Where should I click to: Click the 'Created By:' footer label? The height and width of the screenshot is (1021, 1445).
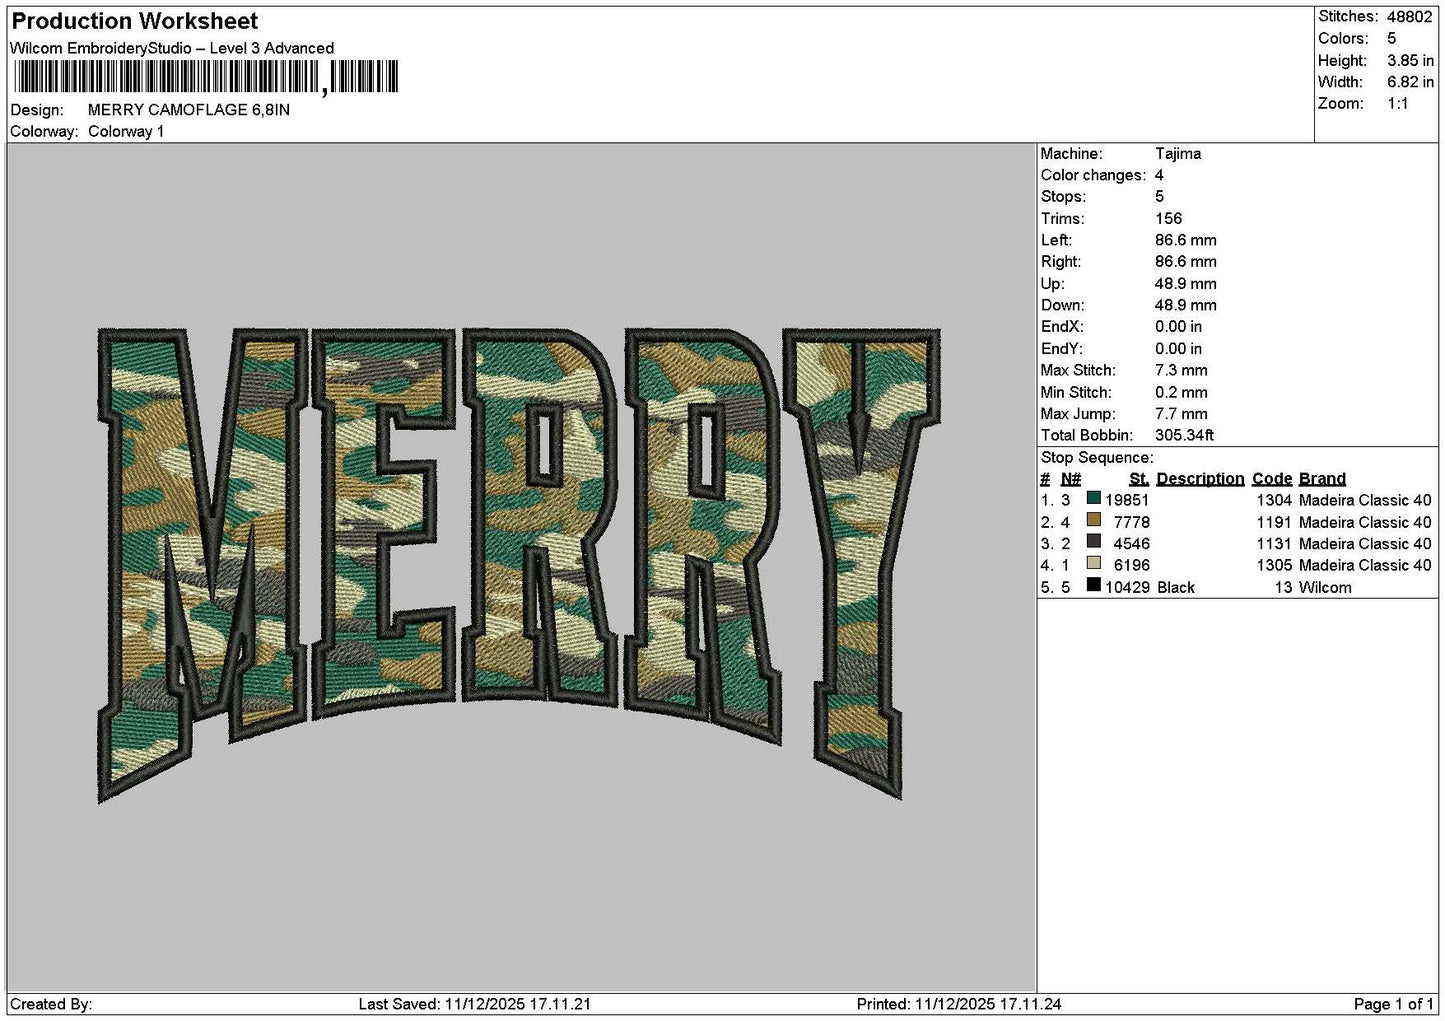pos(51,1004)
